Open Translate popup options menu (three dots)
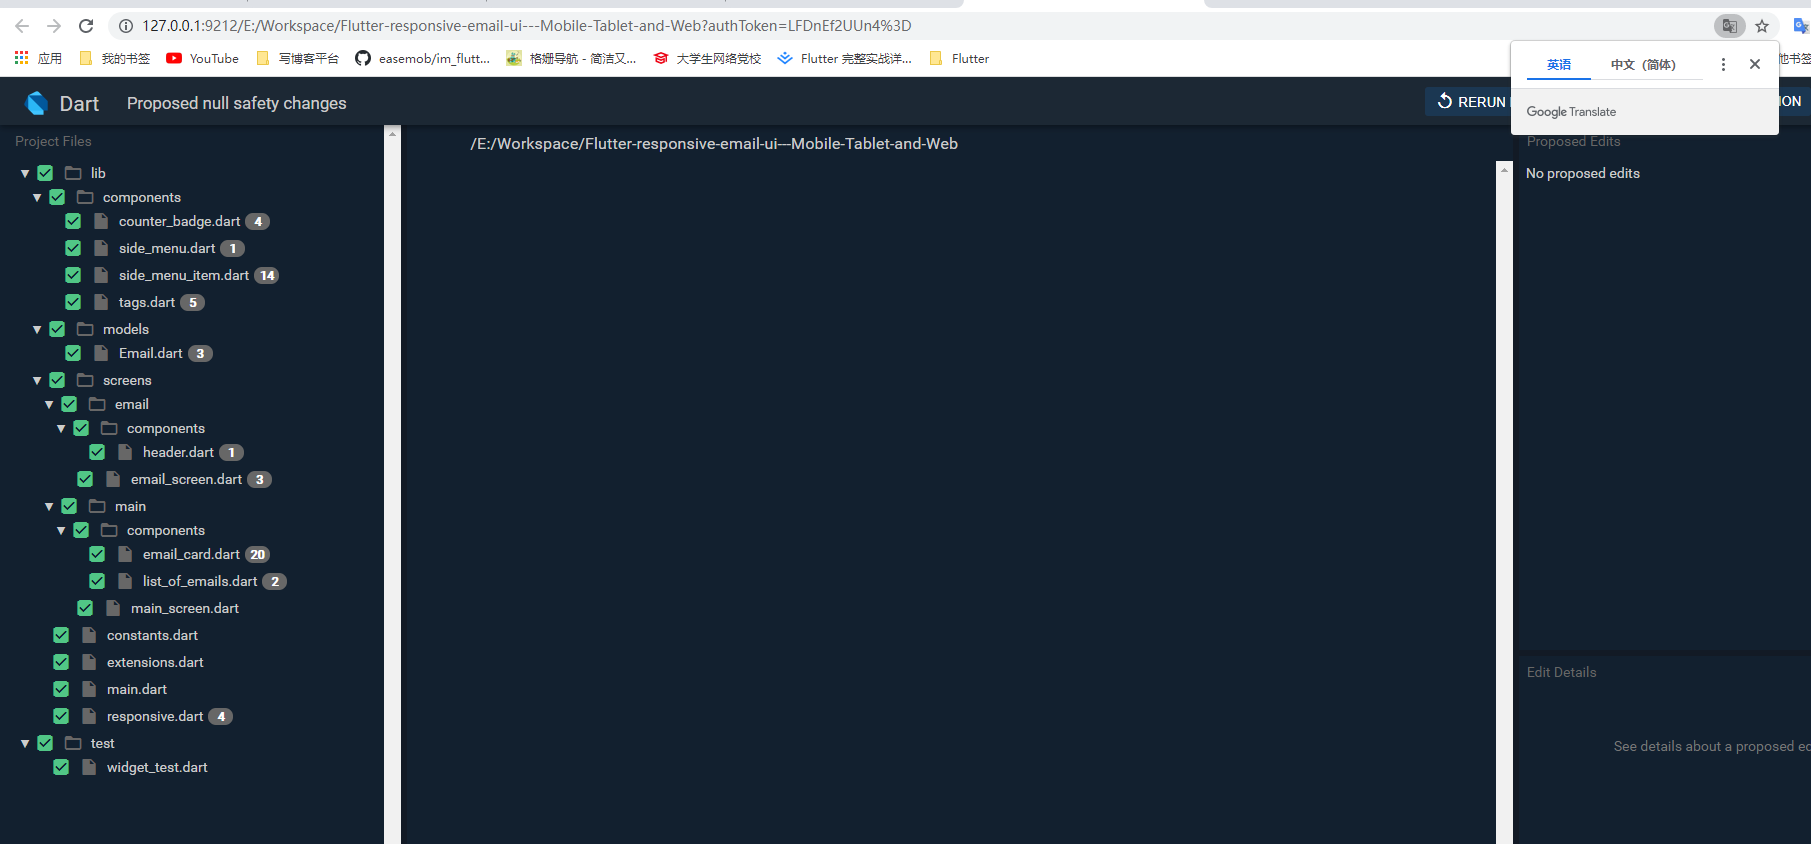1811x844 pixels. tap(1723, 64)
